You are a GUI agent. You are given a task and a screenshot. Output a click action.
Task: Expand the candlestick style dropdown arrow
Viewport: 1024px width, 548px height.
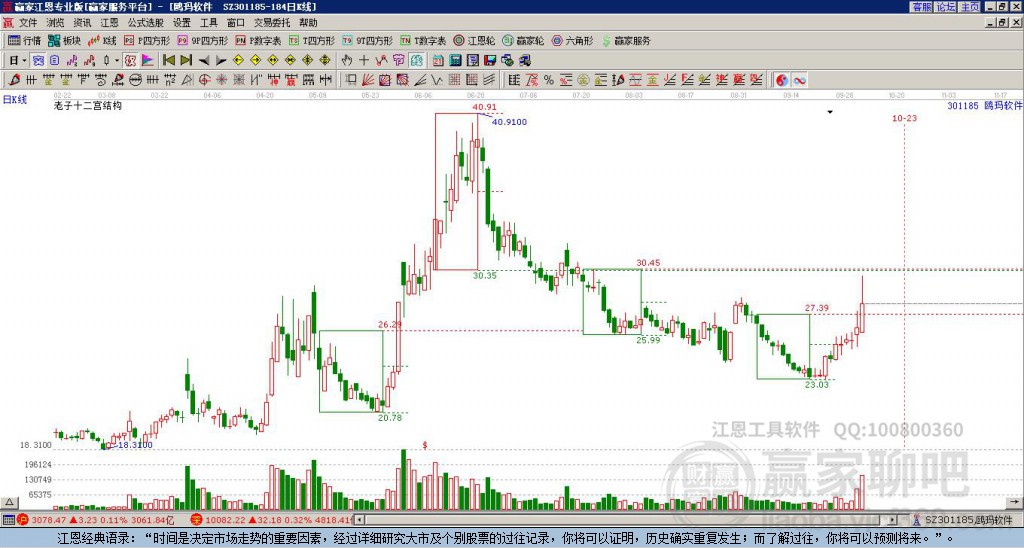coord(117,61)
